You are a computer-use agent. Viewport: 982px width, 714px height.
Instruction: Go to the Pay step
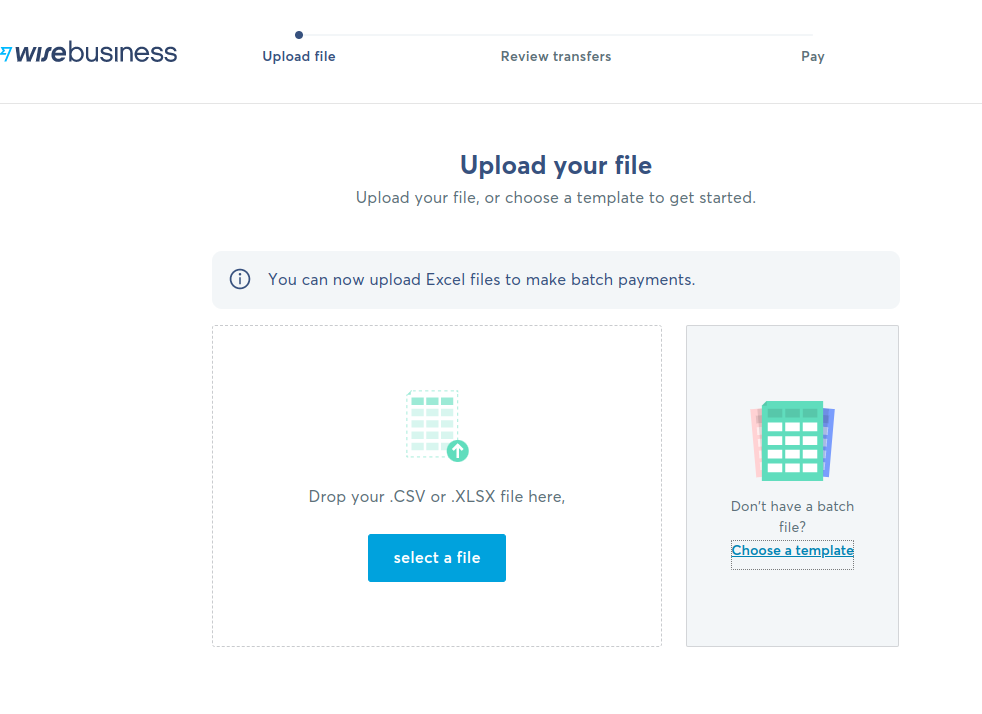point(812,56)
